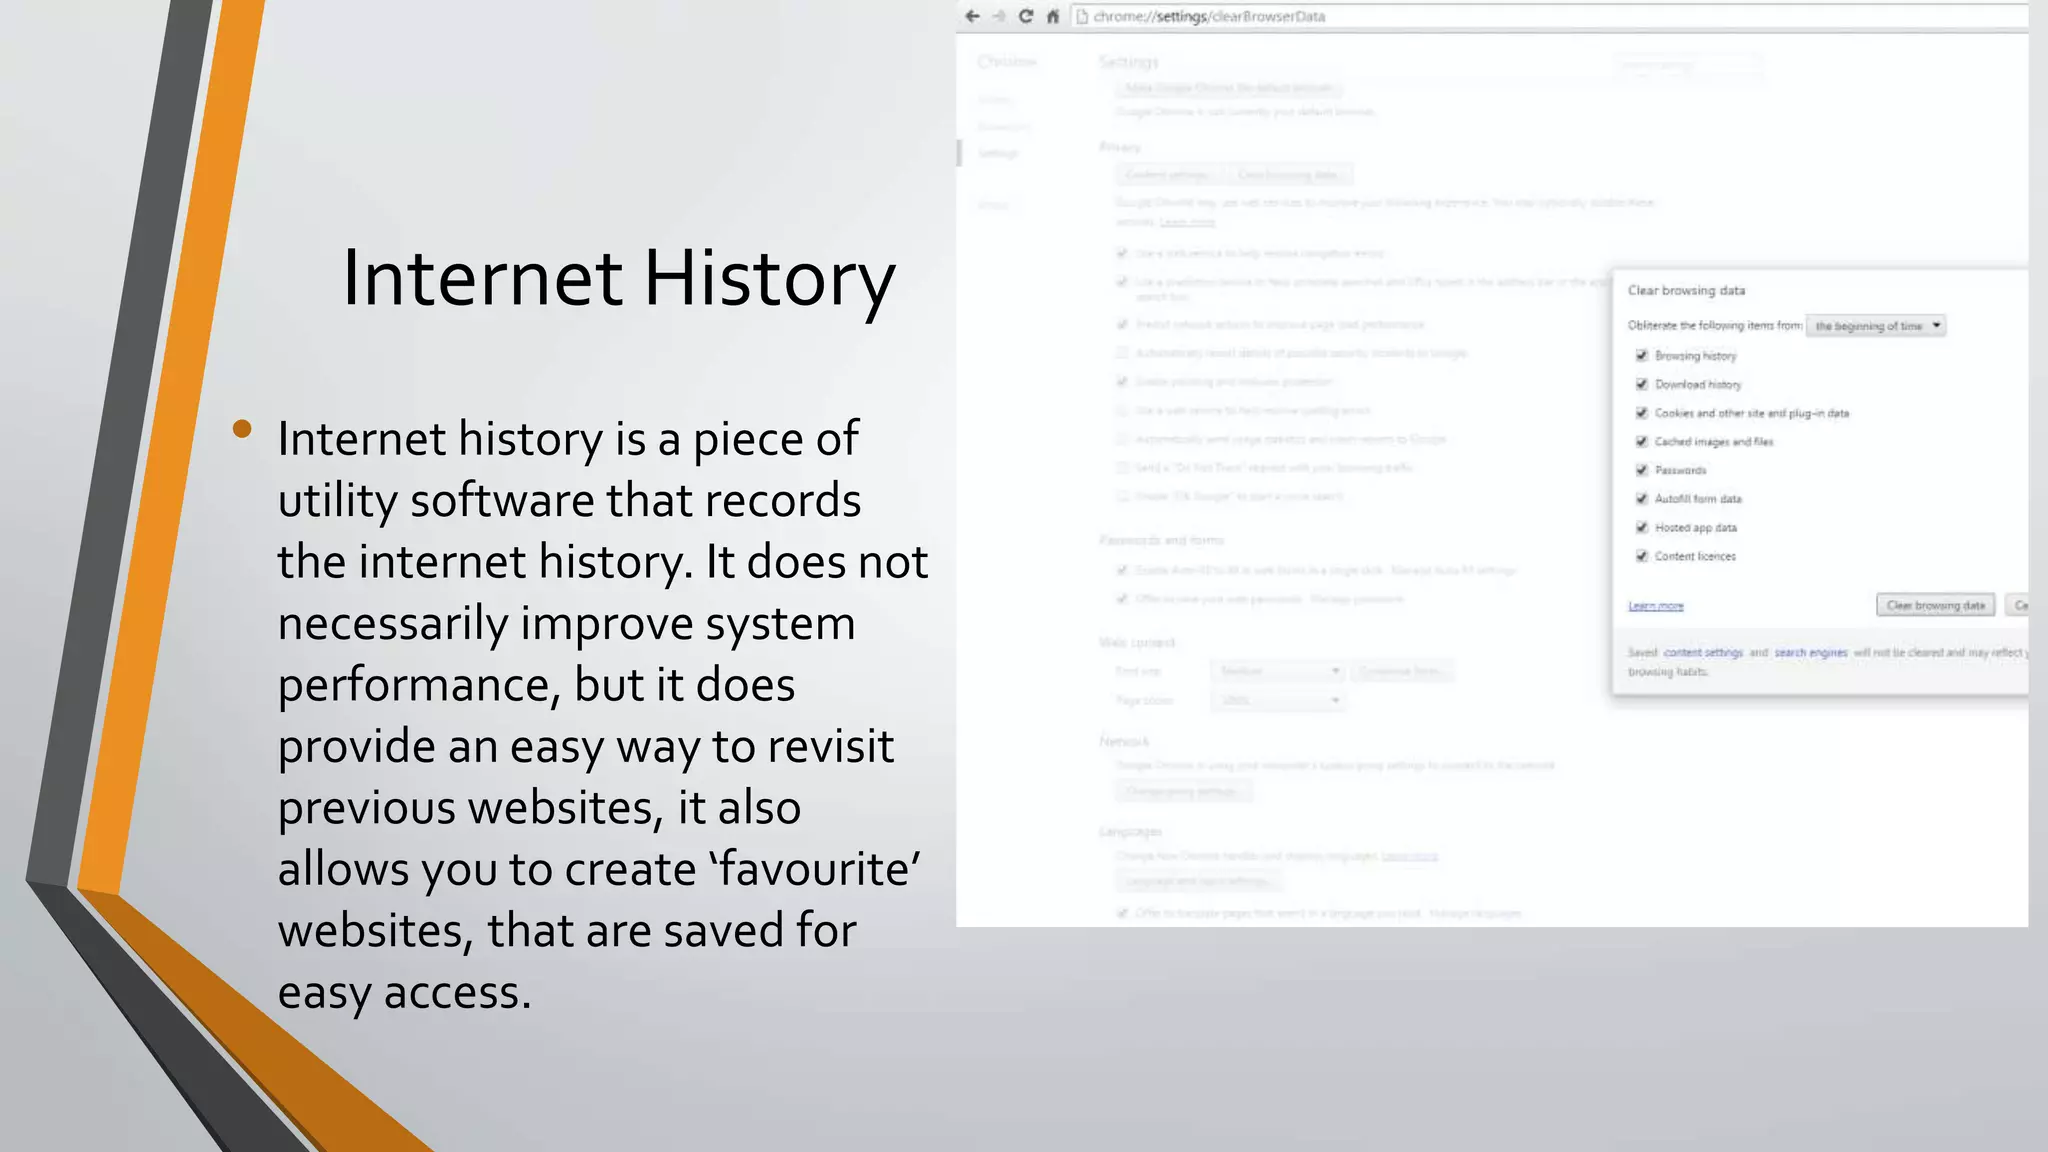Select Settings in the Chrome sidebar
This screenshot has height=1152, width=2048.
pos(997,153)
